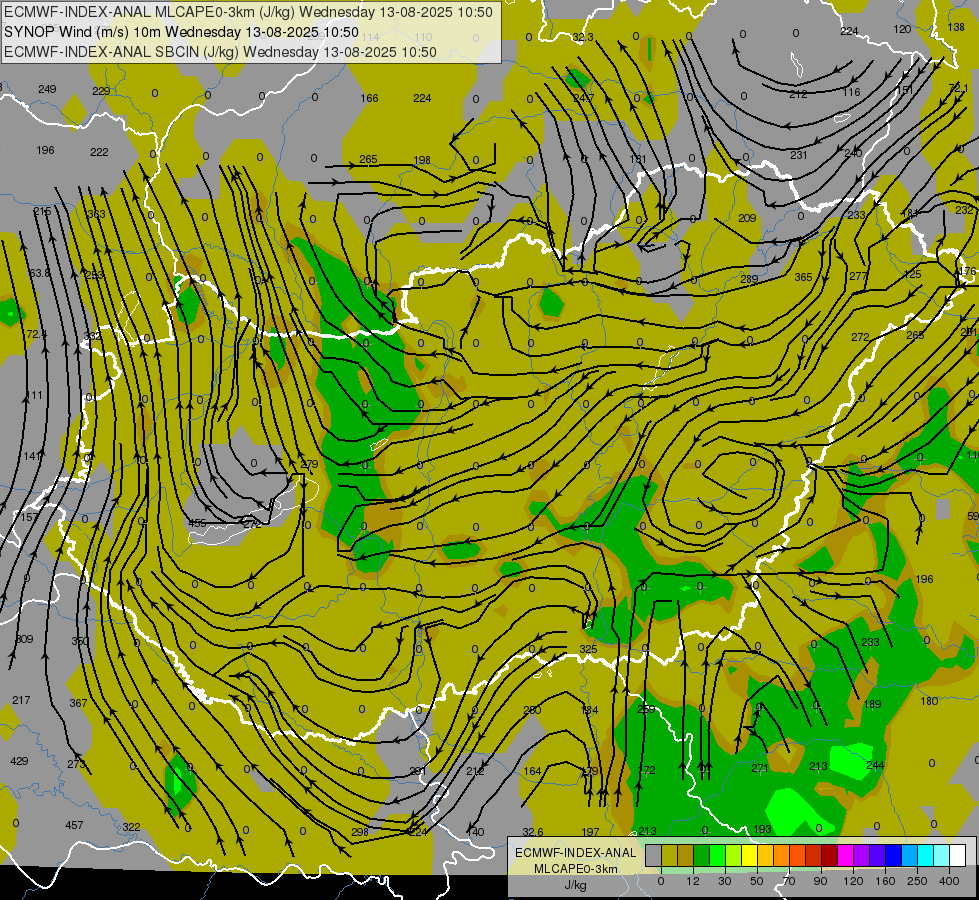
Task: Click the olive swatch right of gray
Action: 669,855
